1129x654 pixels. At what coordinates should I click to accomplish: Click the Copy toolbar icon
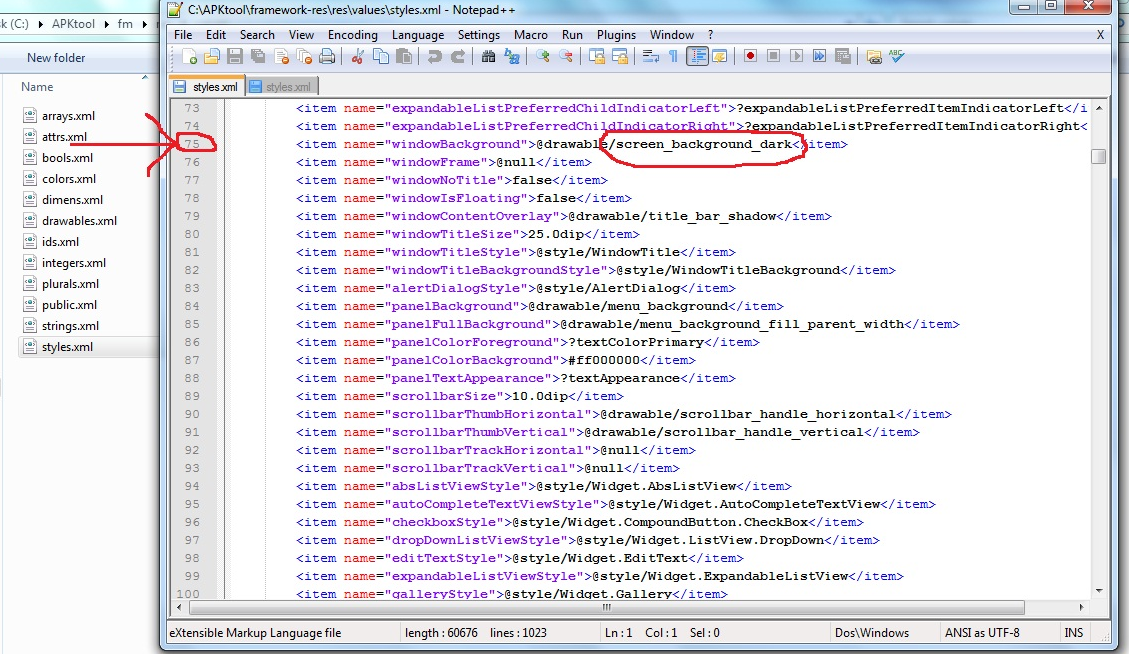pyautogui.click(x=381, y=56)
